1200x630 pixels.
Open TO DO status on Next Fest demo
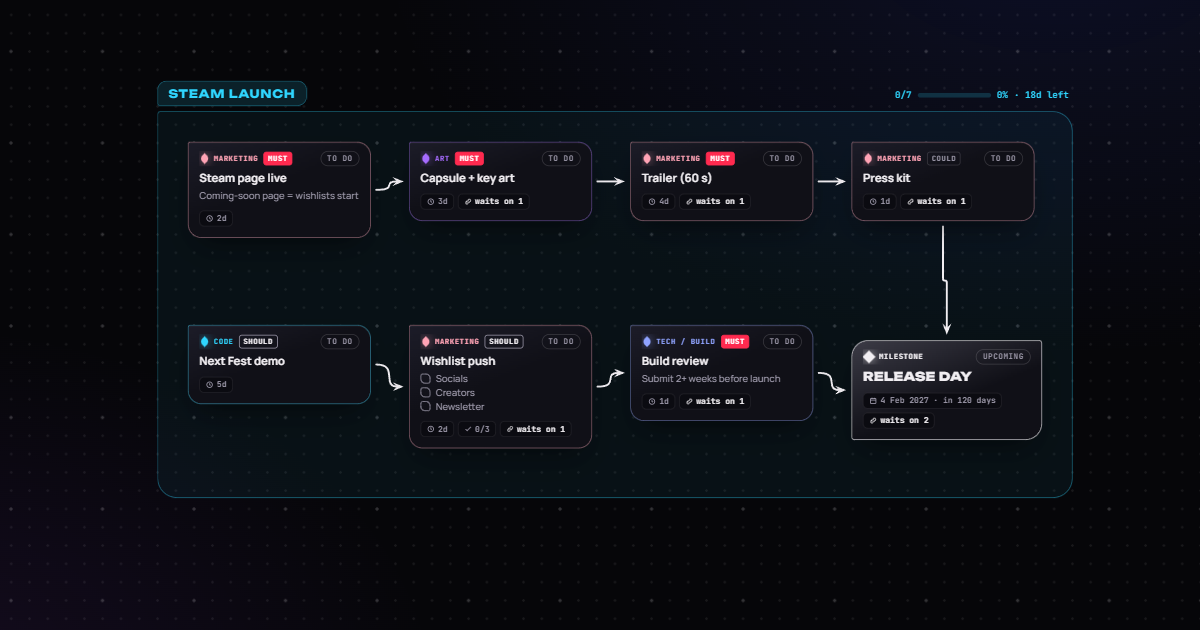(x=340, y=341)
